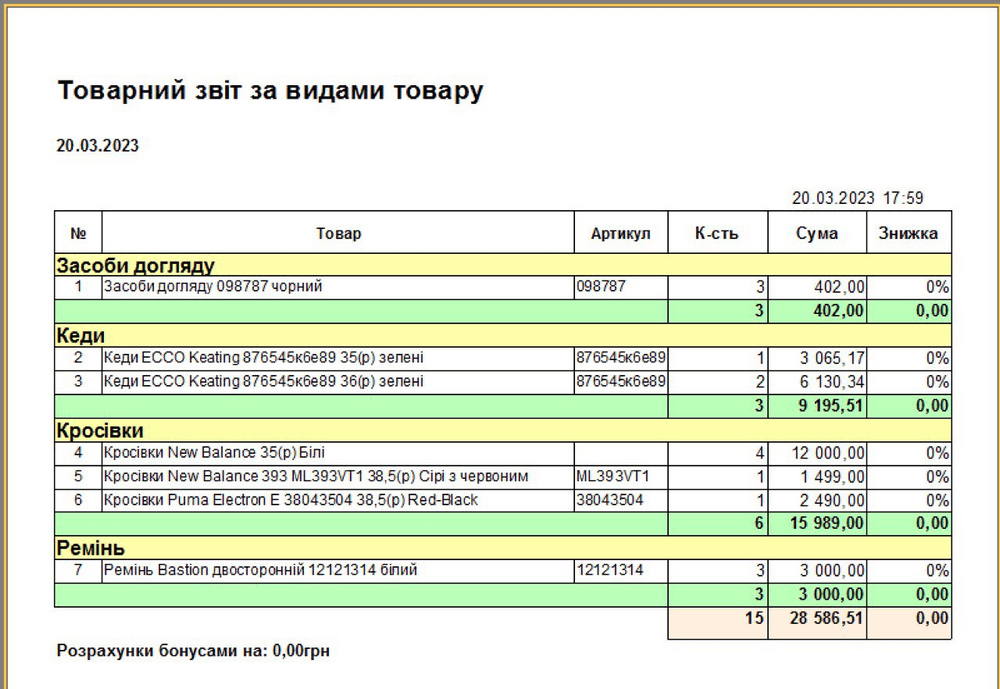Click article number 876545к6е89 in row 2
Screen dimensions: 1000x689
[x=620, y=357]
